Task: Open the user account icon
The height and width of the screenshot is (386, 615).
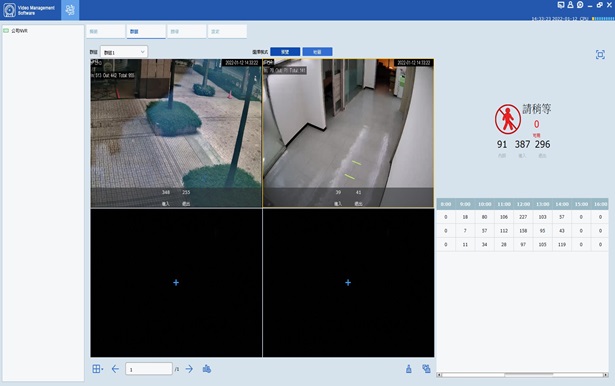Action: 570,5
